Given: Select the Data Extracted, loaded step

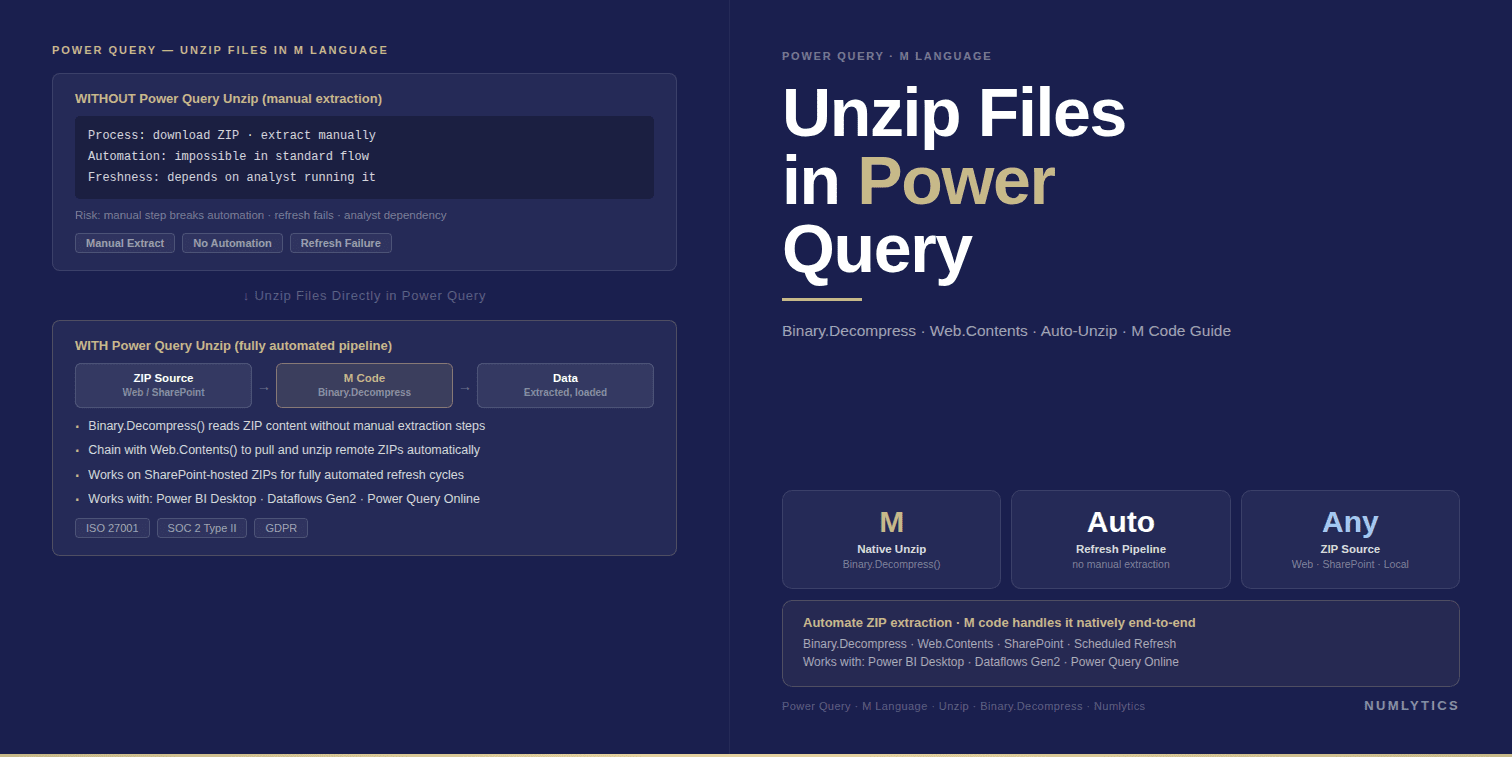Looking at the screenshot, I should [x=565, y=385].
